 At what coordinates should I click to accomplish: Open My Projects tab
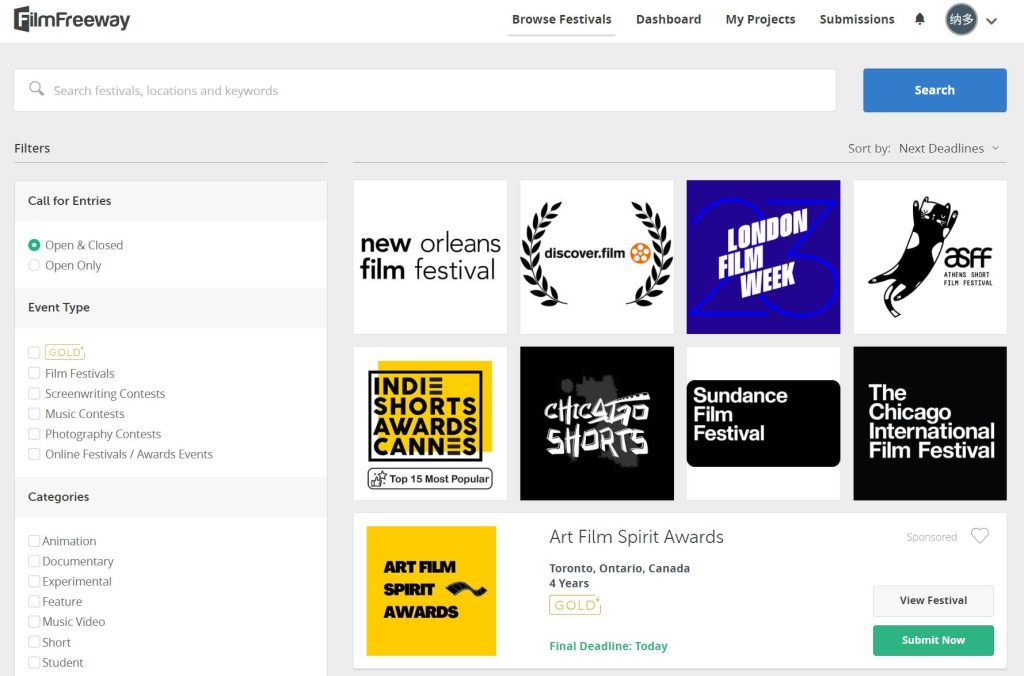click(x=760, y=20)
